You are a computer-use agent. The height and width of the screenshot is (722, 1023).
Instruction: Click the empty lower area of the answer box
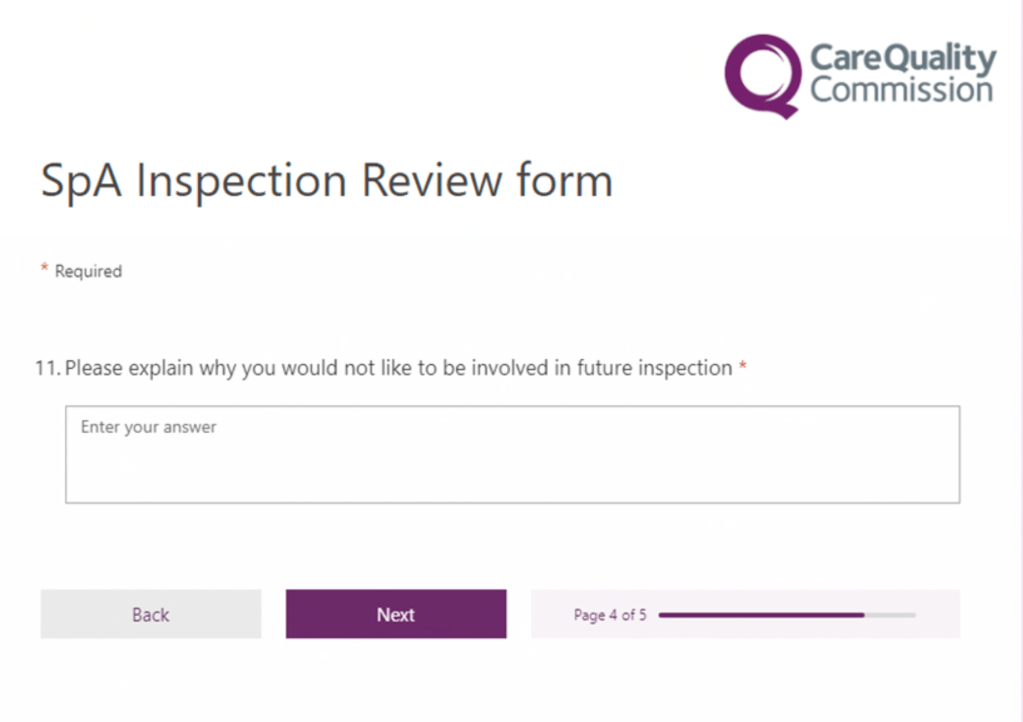click(512, 478)
